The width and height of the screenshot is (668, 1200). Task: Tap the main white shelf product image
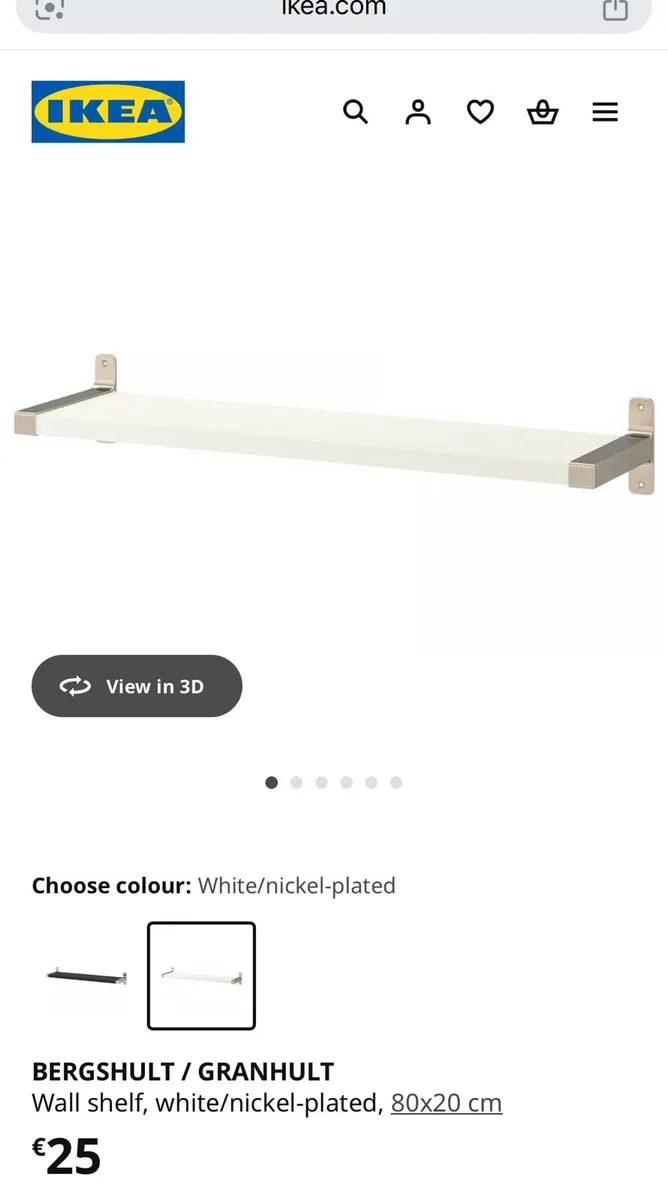[334, 425]
